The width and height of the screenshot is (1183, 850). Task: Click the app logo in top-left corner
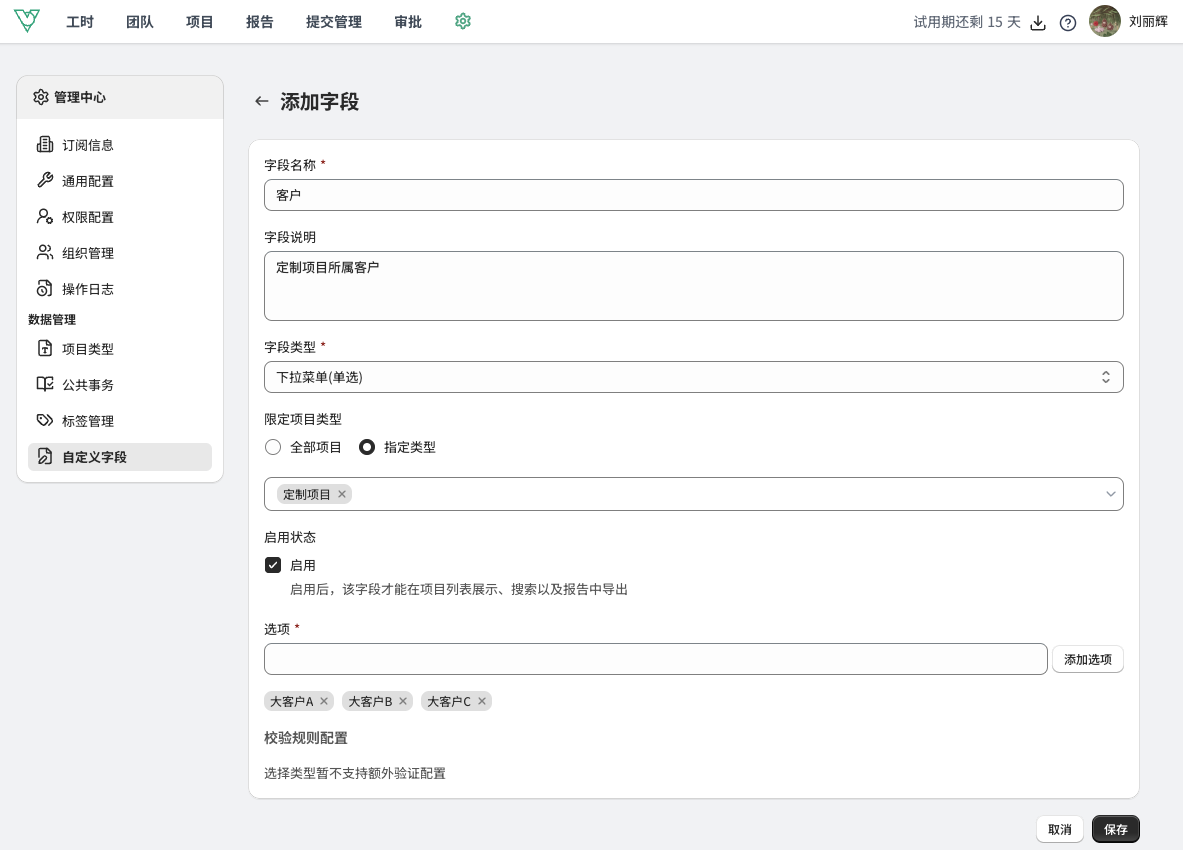(27, 21)
